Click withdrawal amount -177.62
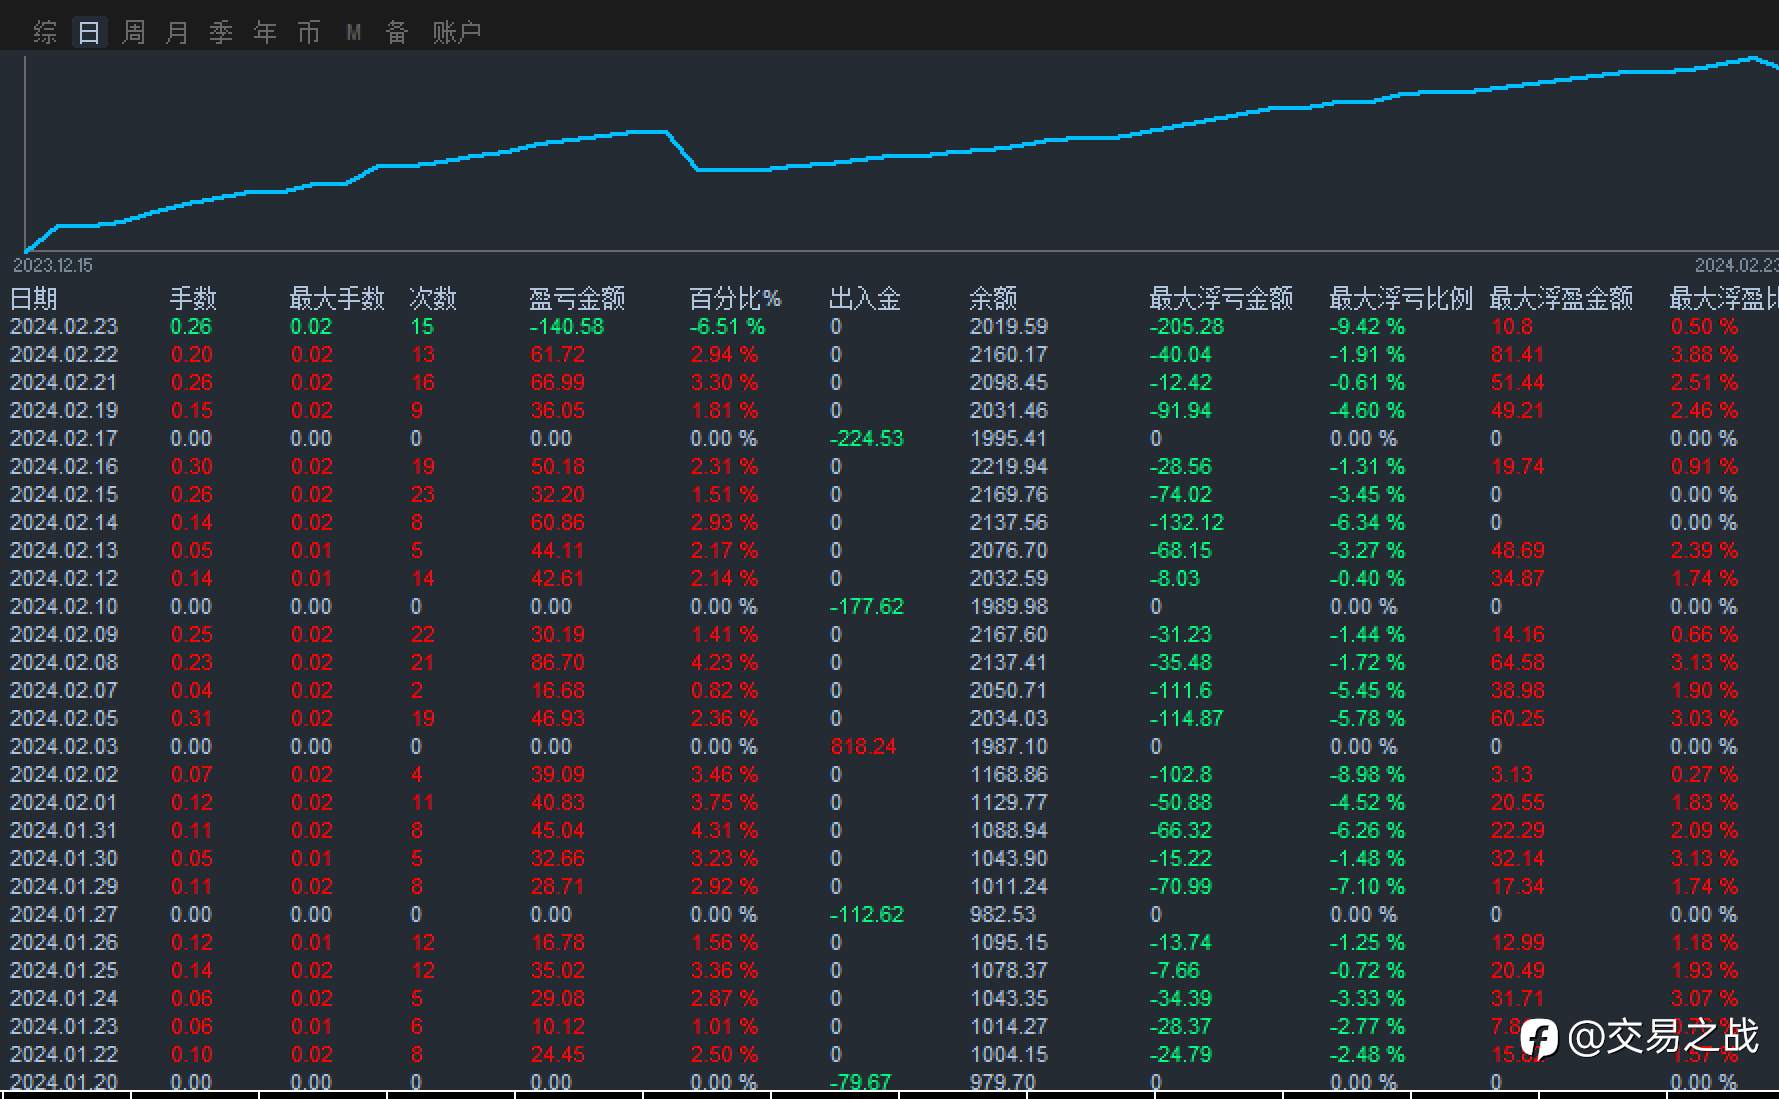The width and height of the screenshot is (1779, 1099). (867, 607)
